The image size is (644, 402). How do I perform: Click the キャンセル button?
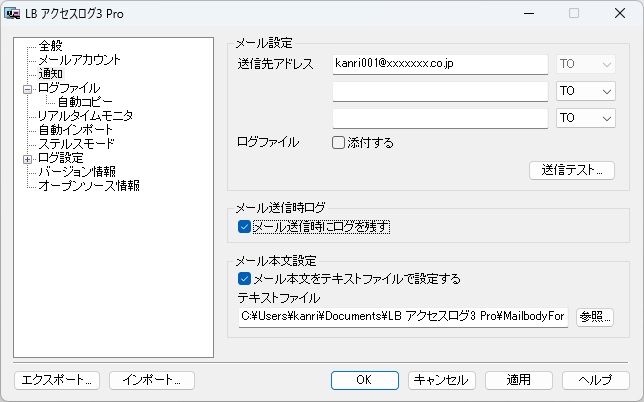442,380
